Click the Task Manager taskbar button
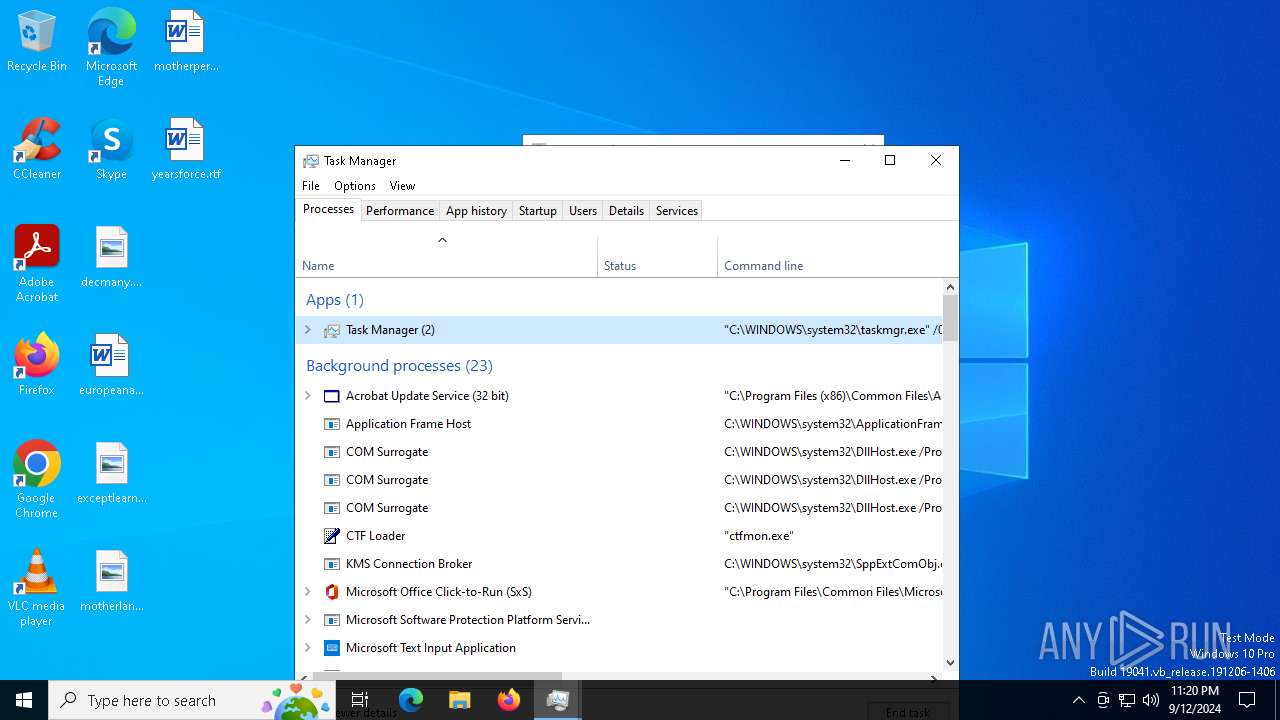Screen dimensions: 1280x720 [557, 700]
